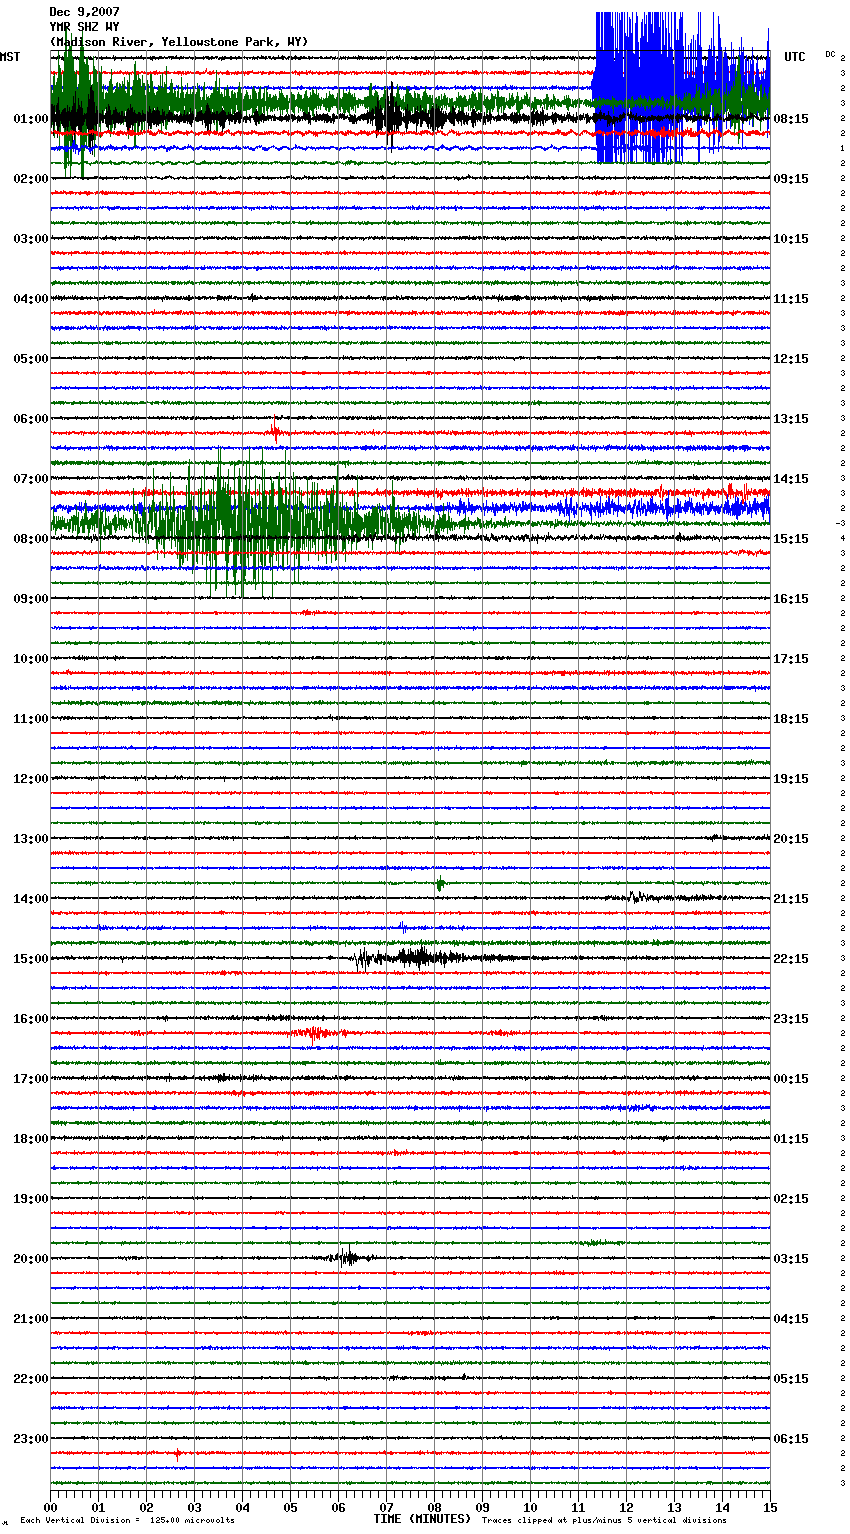Click the '14:00' MST time label
The height and width of the screenshot is (1534, 850).
(31, 899)
